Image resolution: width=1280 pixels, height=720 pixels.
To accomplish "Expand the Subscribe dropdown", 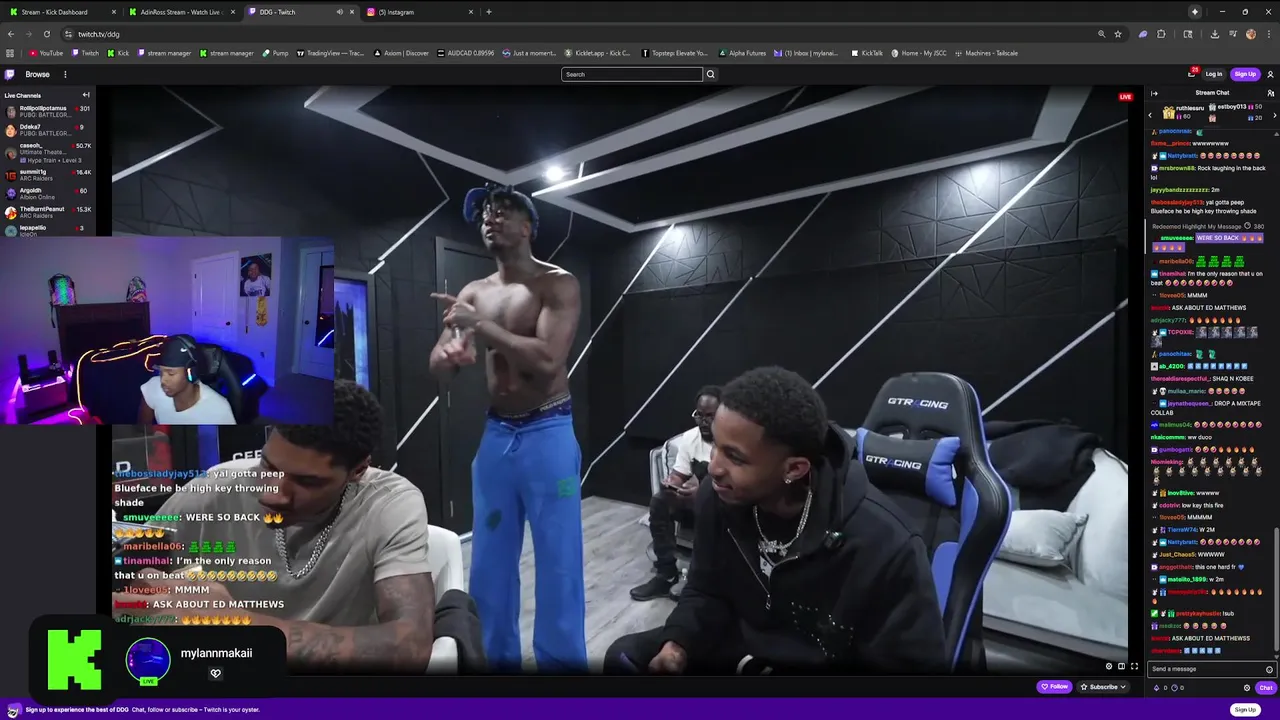I will (x=1104, y=687).
